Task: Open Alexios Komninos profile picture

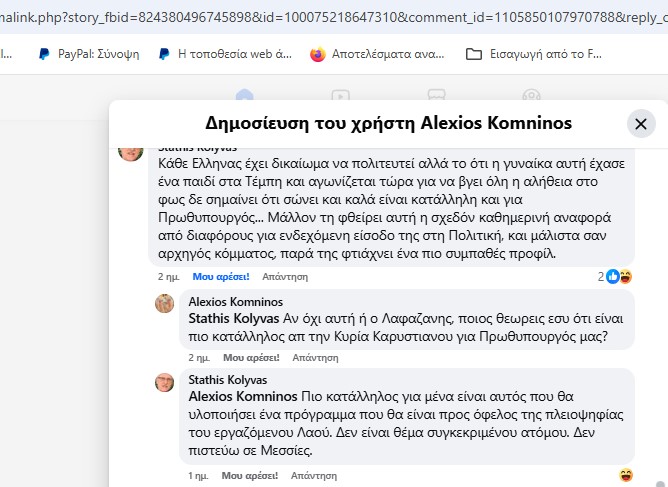Action: [164, 303]
